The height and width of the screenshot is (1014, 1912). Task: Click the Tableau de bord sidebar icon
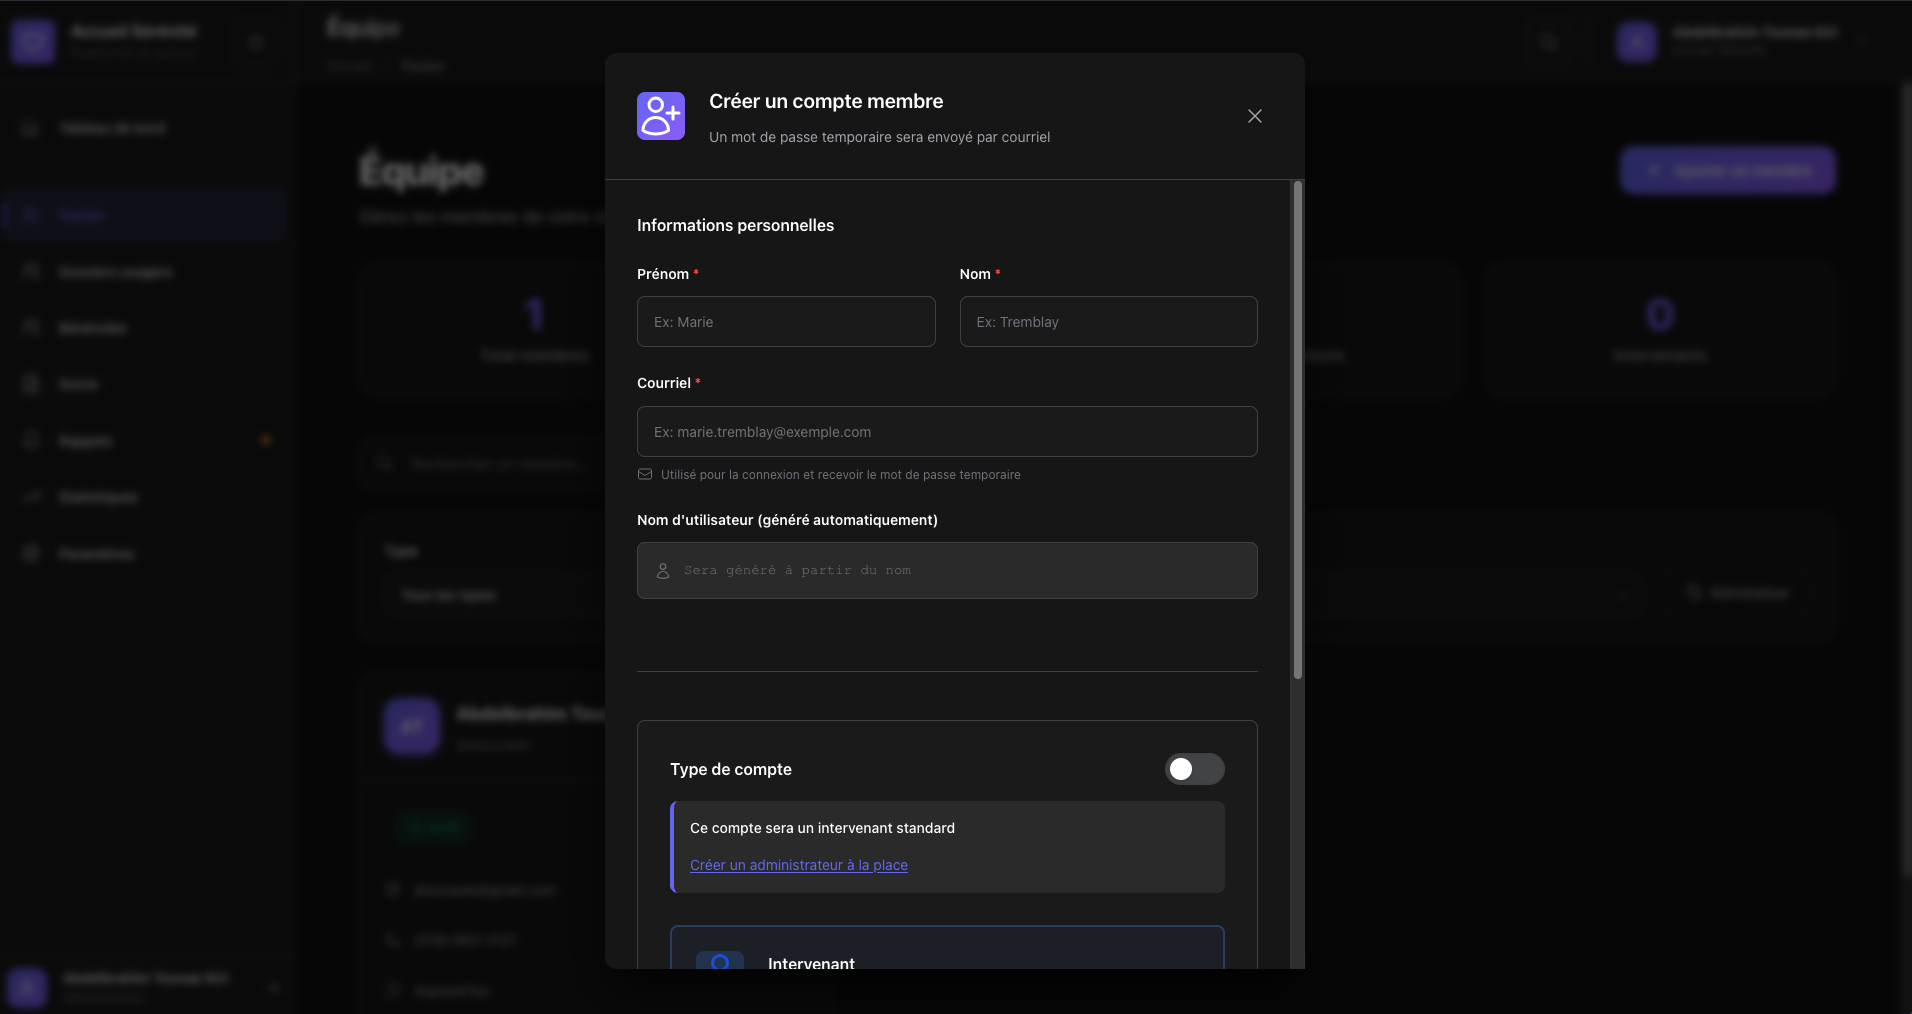(x=31, y=128)
